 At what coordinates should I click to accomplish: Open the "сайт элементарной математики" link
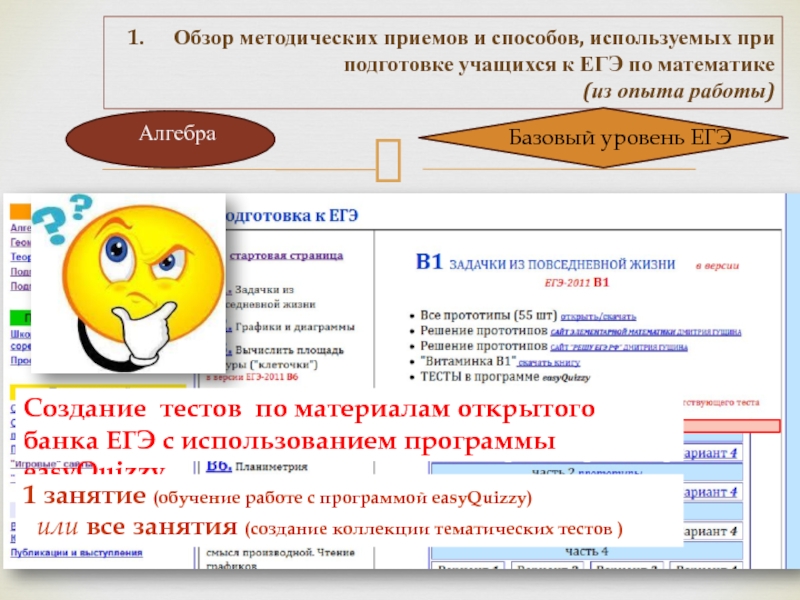click(645, 332)
